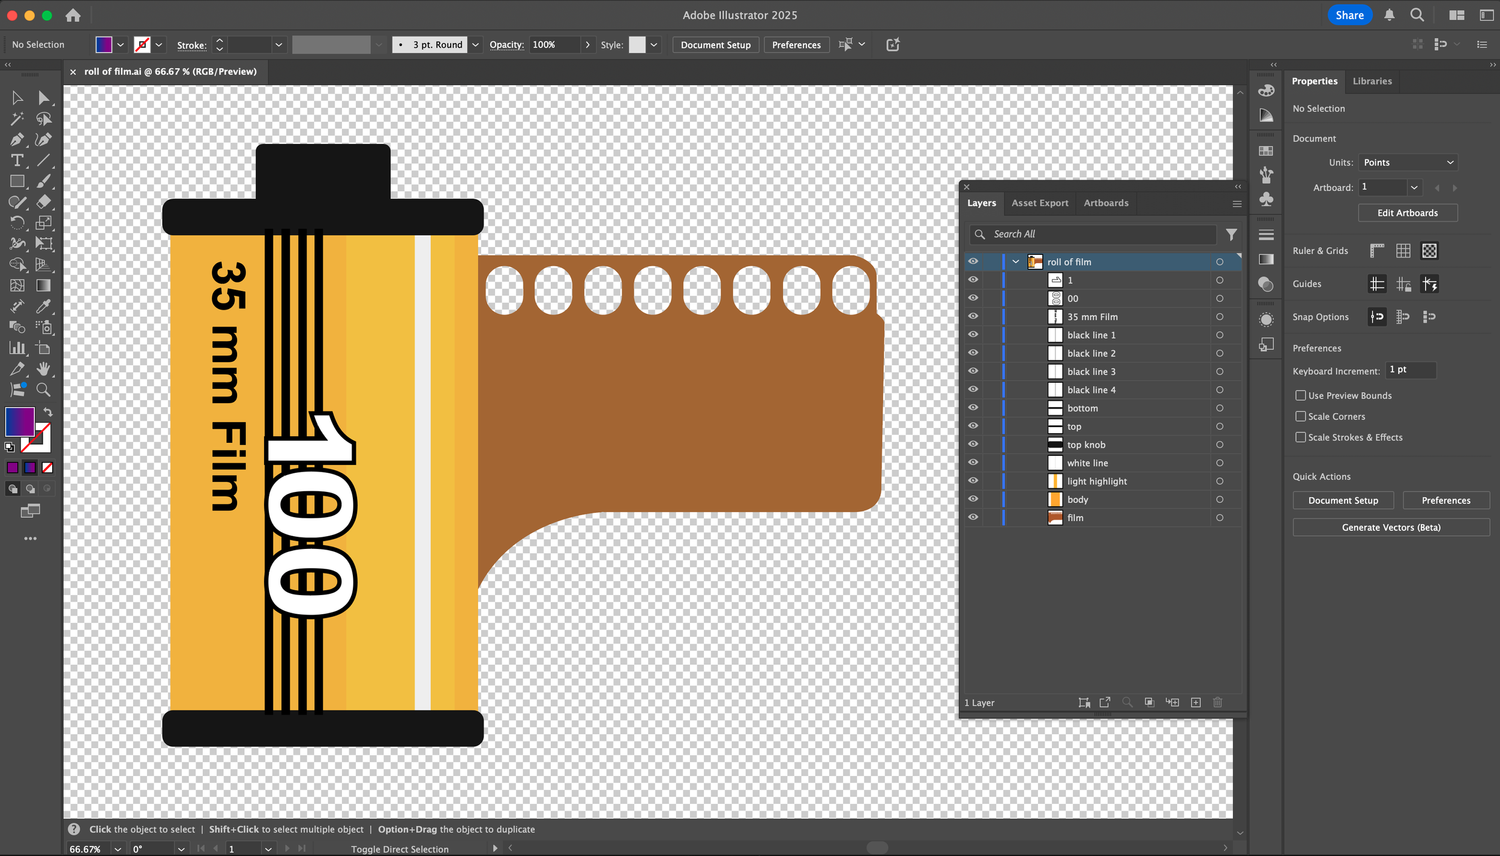Open Layers panel hamburger menu
Screen dimensions: 1500x856
[x=1237, y=203]
